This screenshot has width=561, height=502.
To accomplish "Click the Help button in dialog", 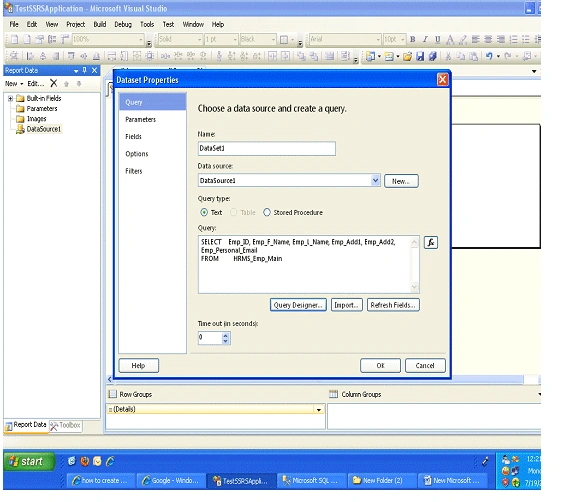I will click(138, 366).
